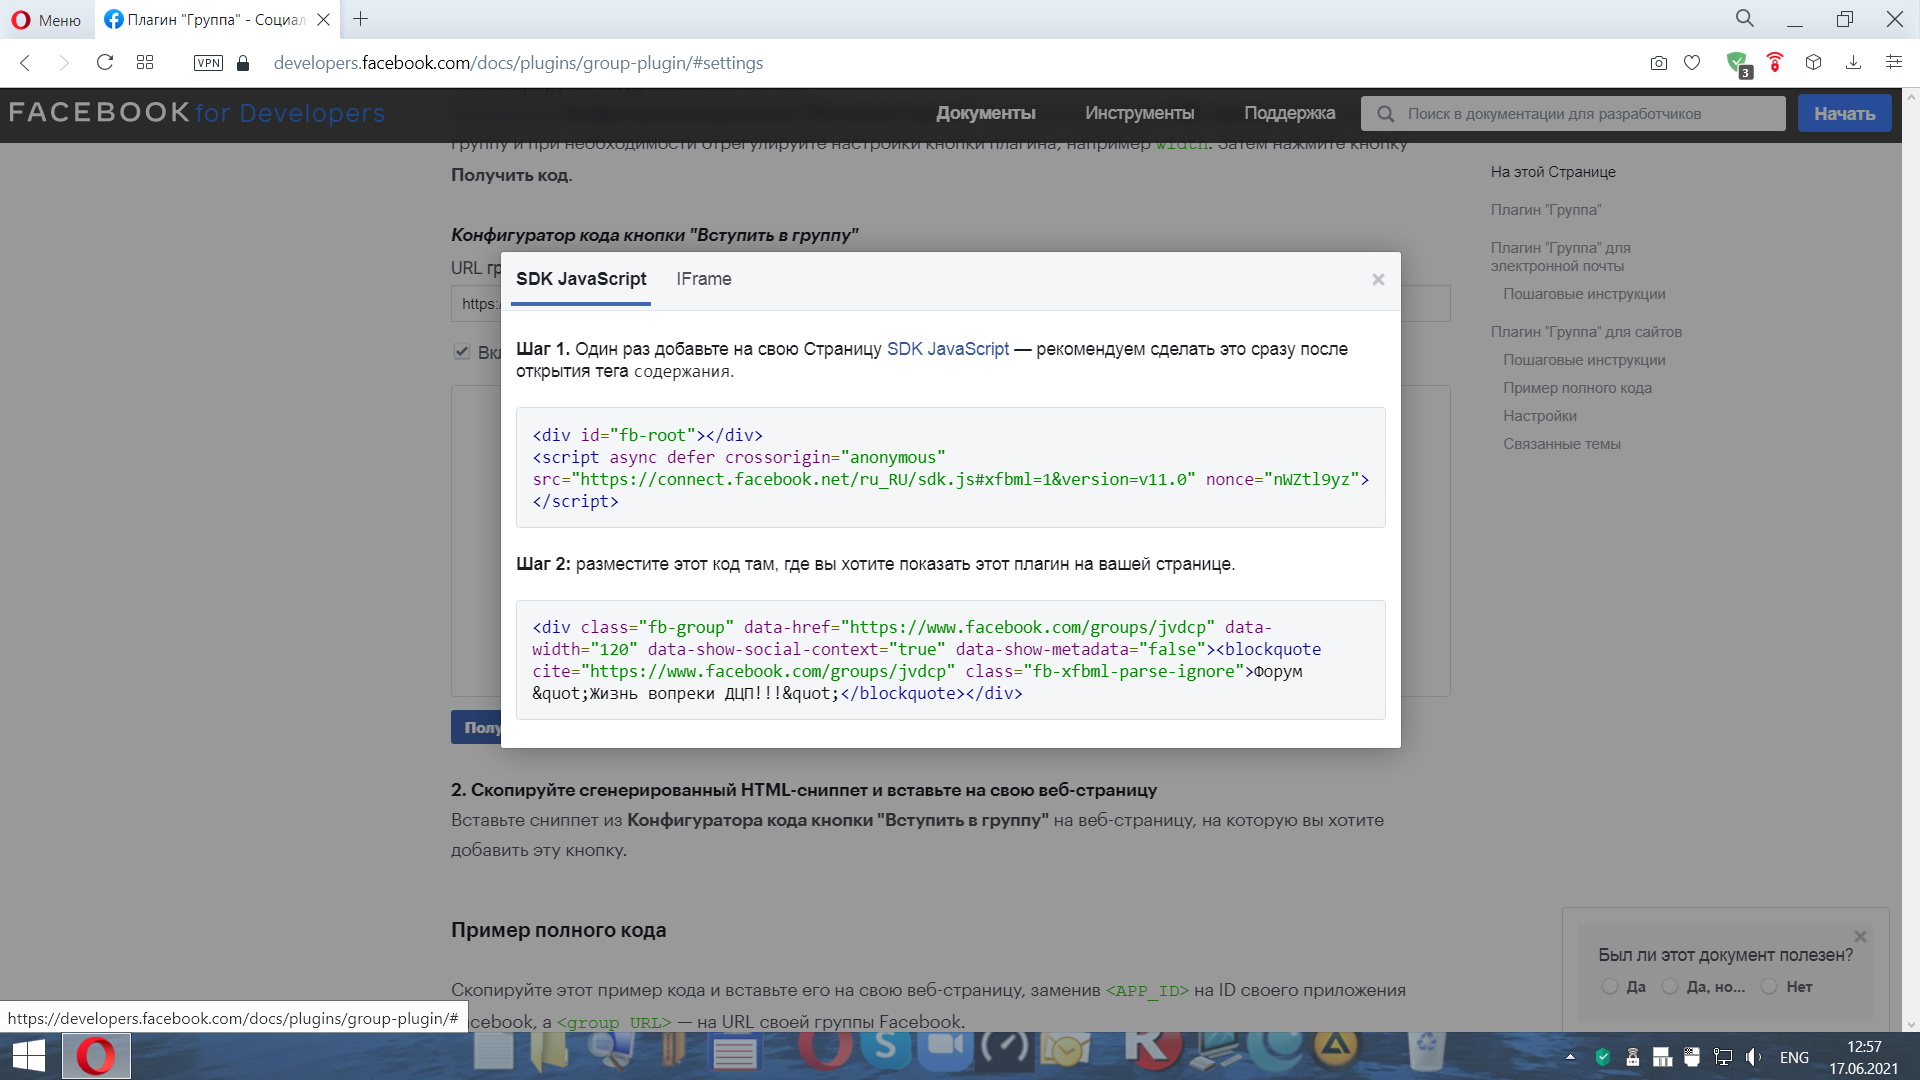Follow the SDK JavaScript link in Step 1
Viewport: 1920px width, 1080px height.
click(947, 349)
